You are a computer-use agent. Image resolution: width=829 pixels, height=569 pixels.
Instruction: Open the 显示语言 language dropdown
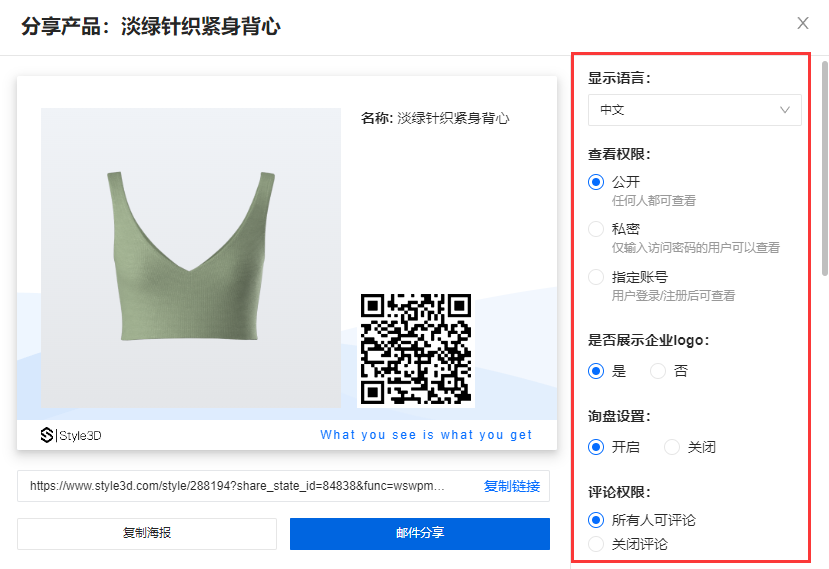693,110
